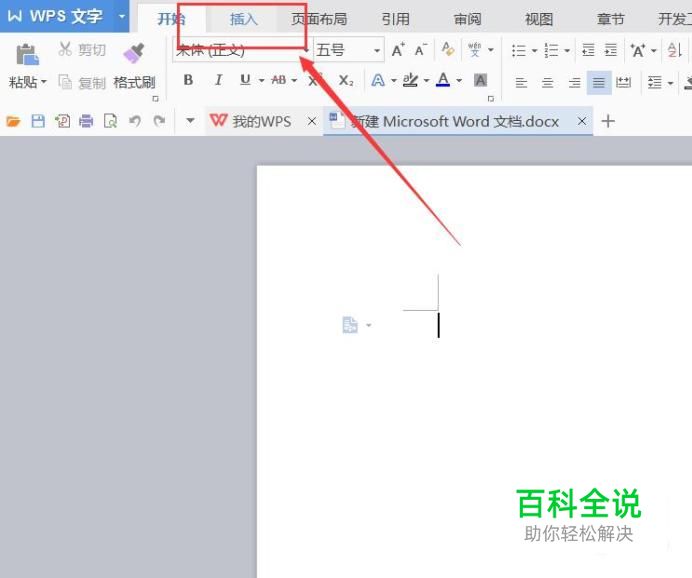Toggle underline formatting

[245, 80]
